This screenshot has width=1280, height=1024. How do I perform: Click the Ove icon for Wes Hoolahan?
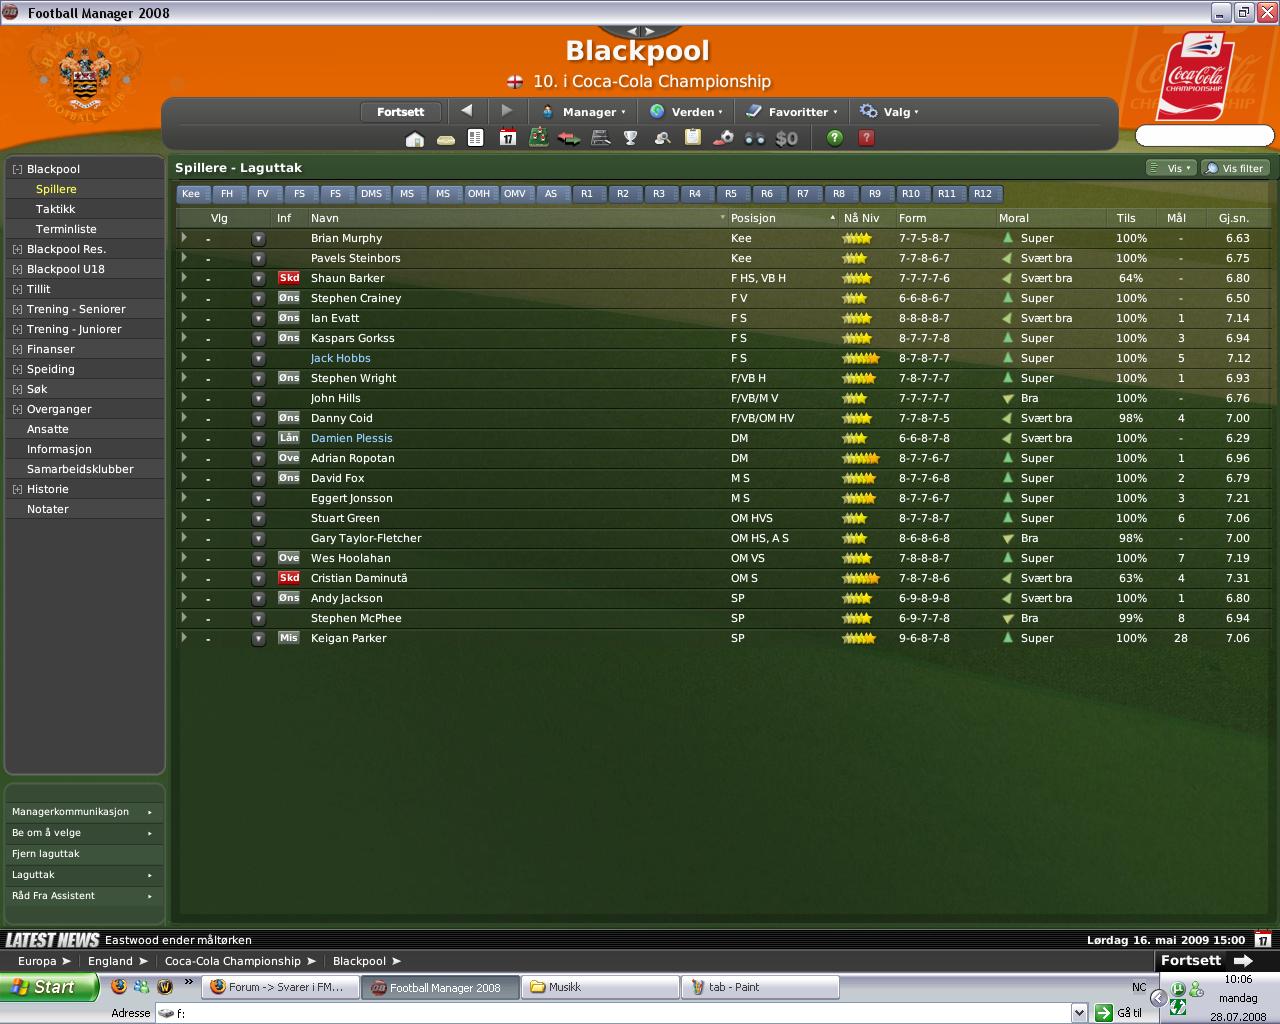(289, 558)
